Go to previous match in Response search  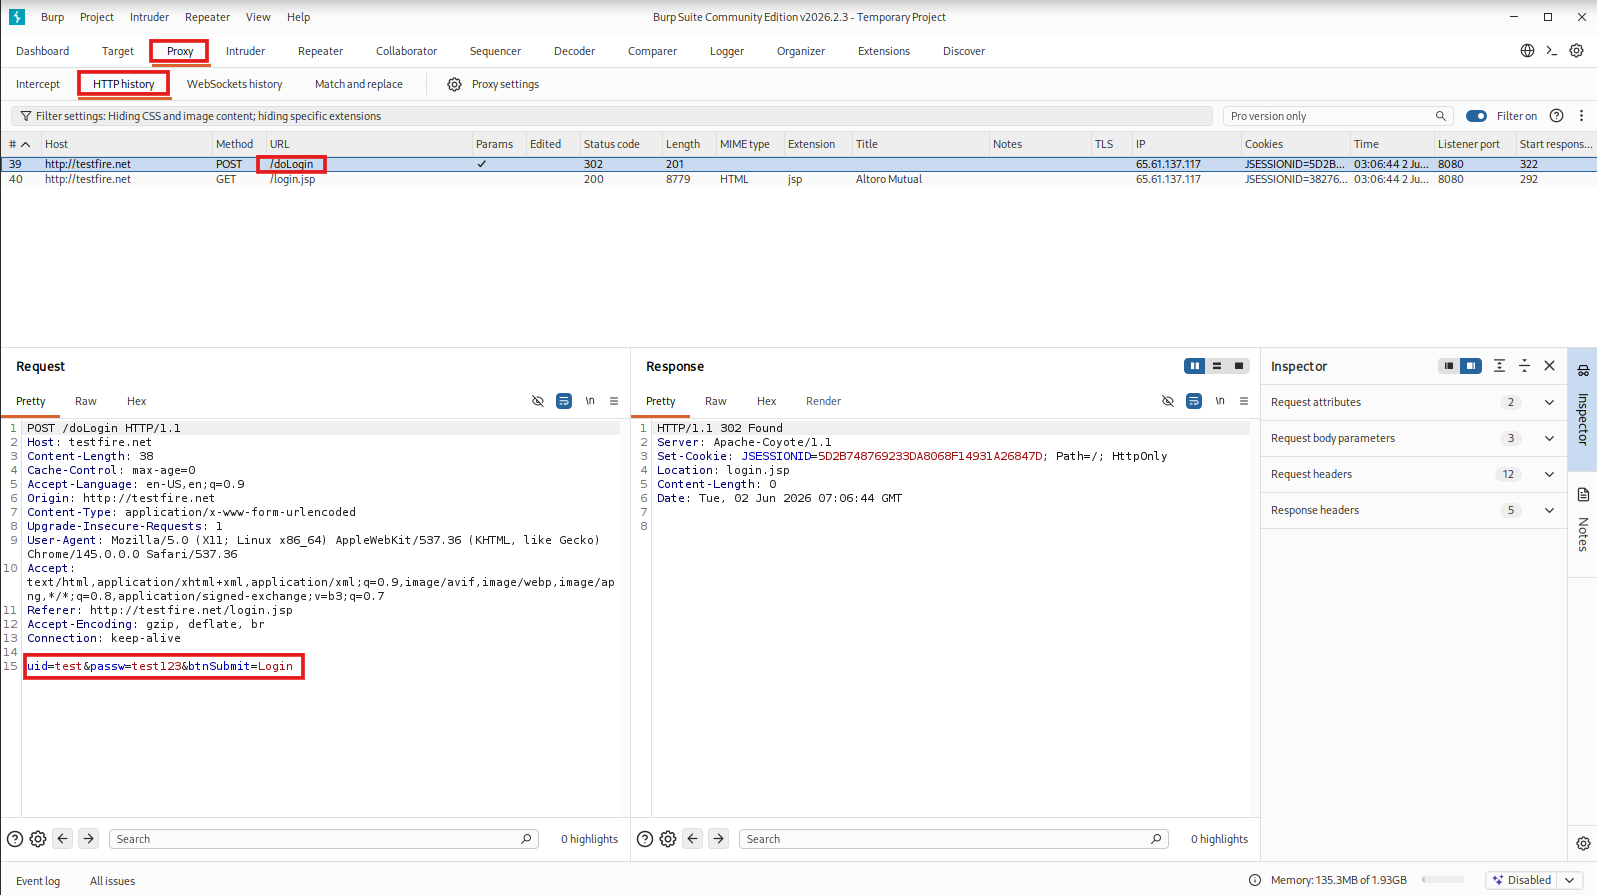tap(693, 839)
